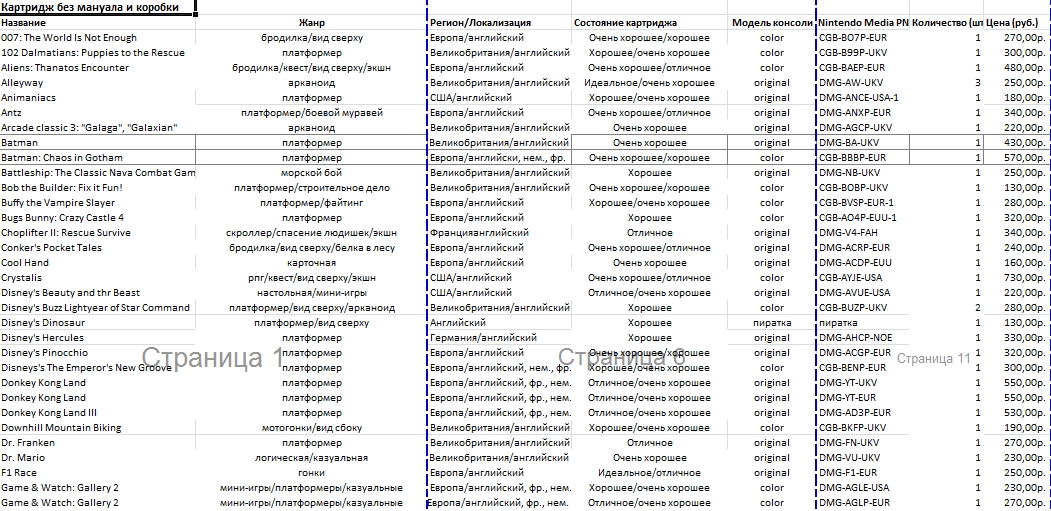
Task: Select the price cell '430,00р.'
Action: point(1017,143)
